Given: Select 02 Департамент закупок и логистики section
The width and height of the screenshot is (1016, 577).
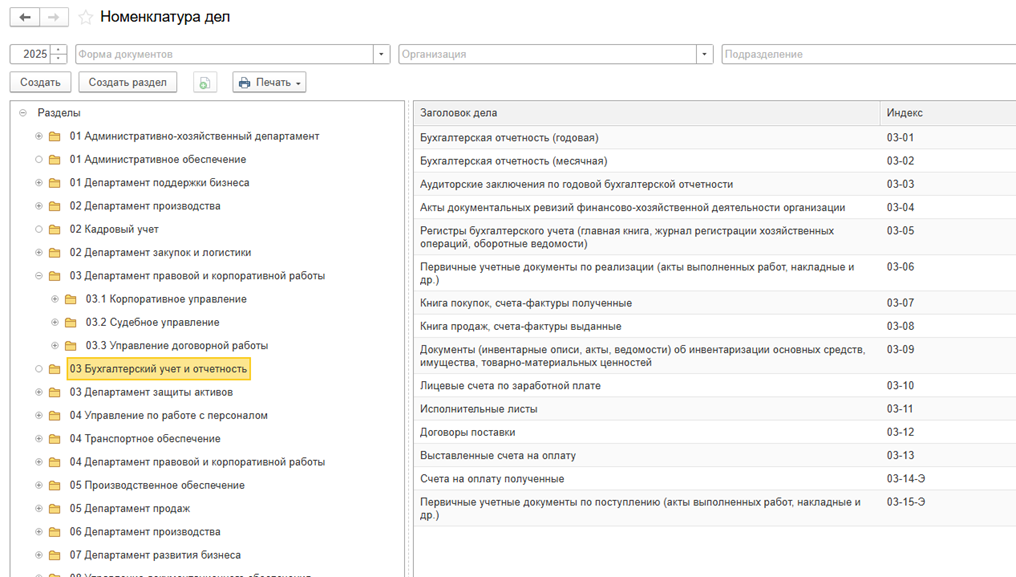Looking at the screenshot, I should [160, 253].
